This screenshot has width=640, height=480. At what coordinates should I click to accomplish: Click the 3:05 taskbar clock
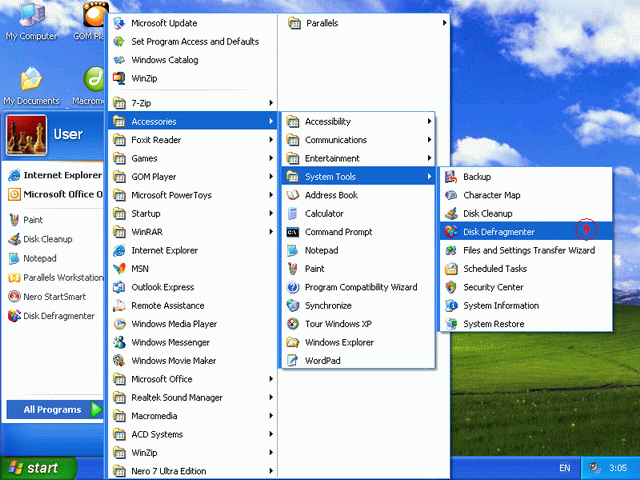618,468
